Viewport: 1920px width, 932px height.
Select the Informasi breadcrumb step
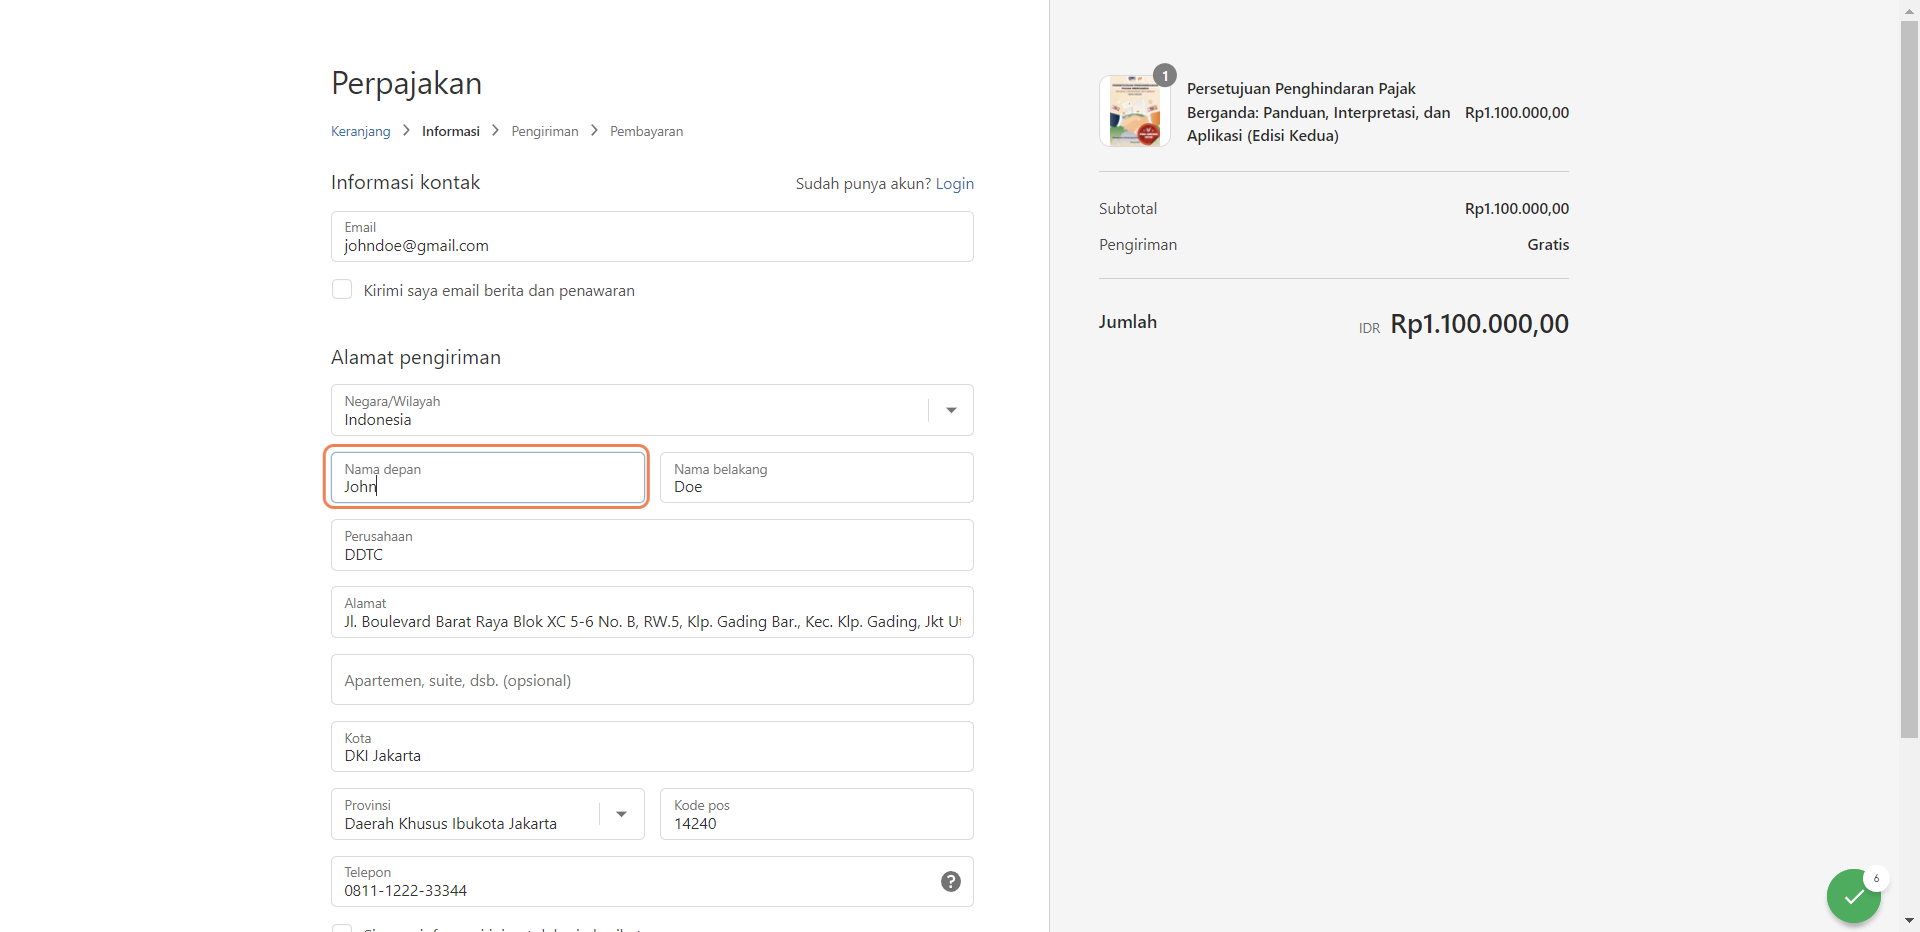[451, 131]
